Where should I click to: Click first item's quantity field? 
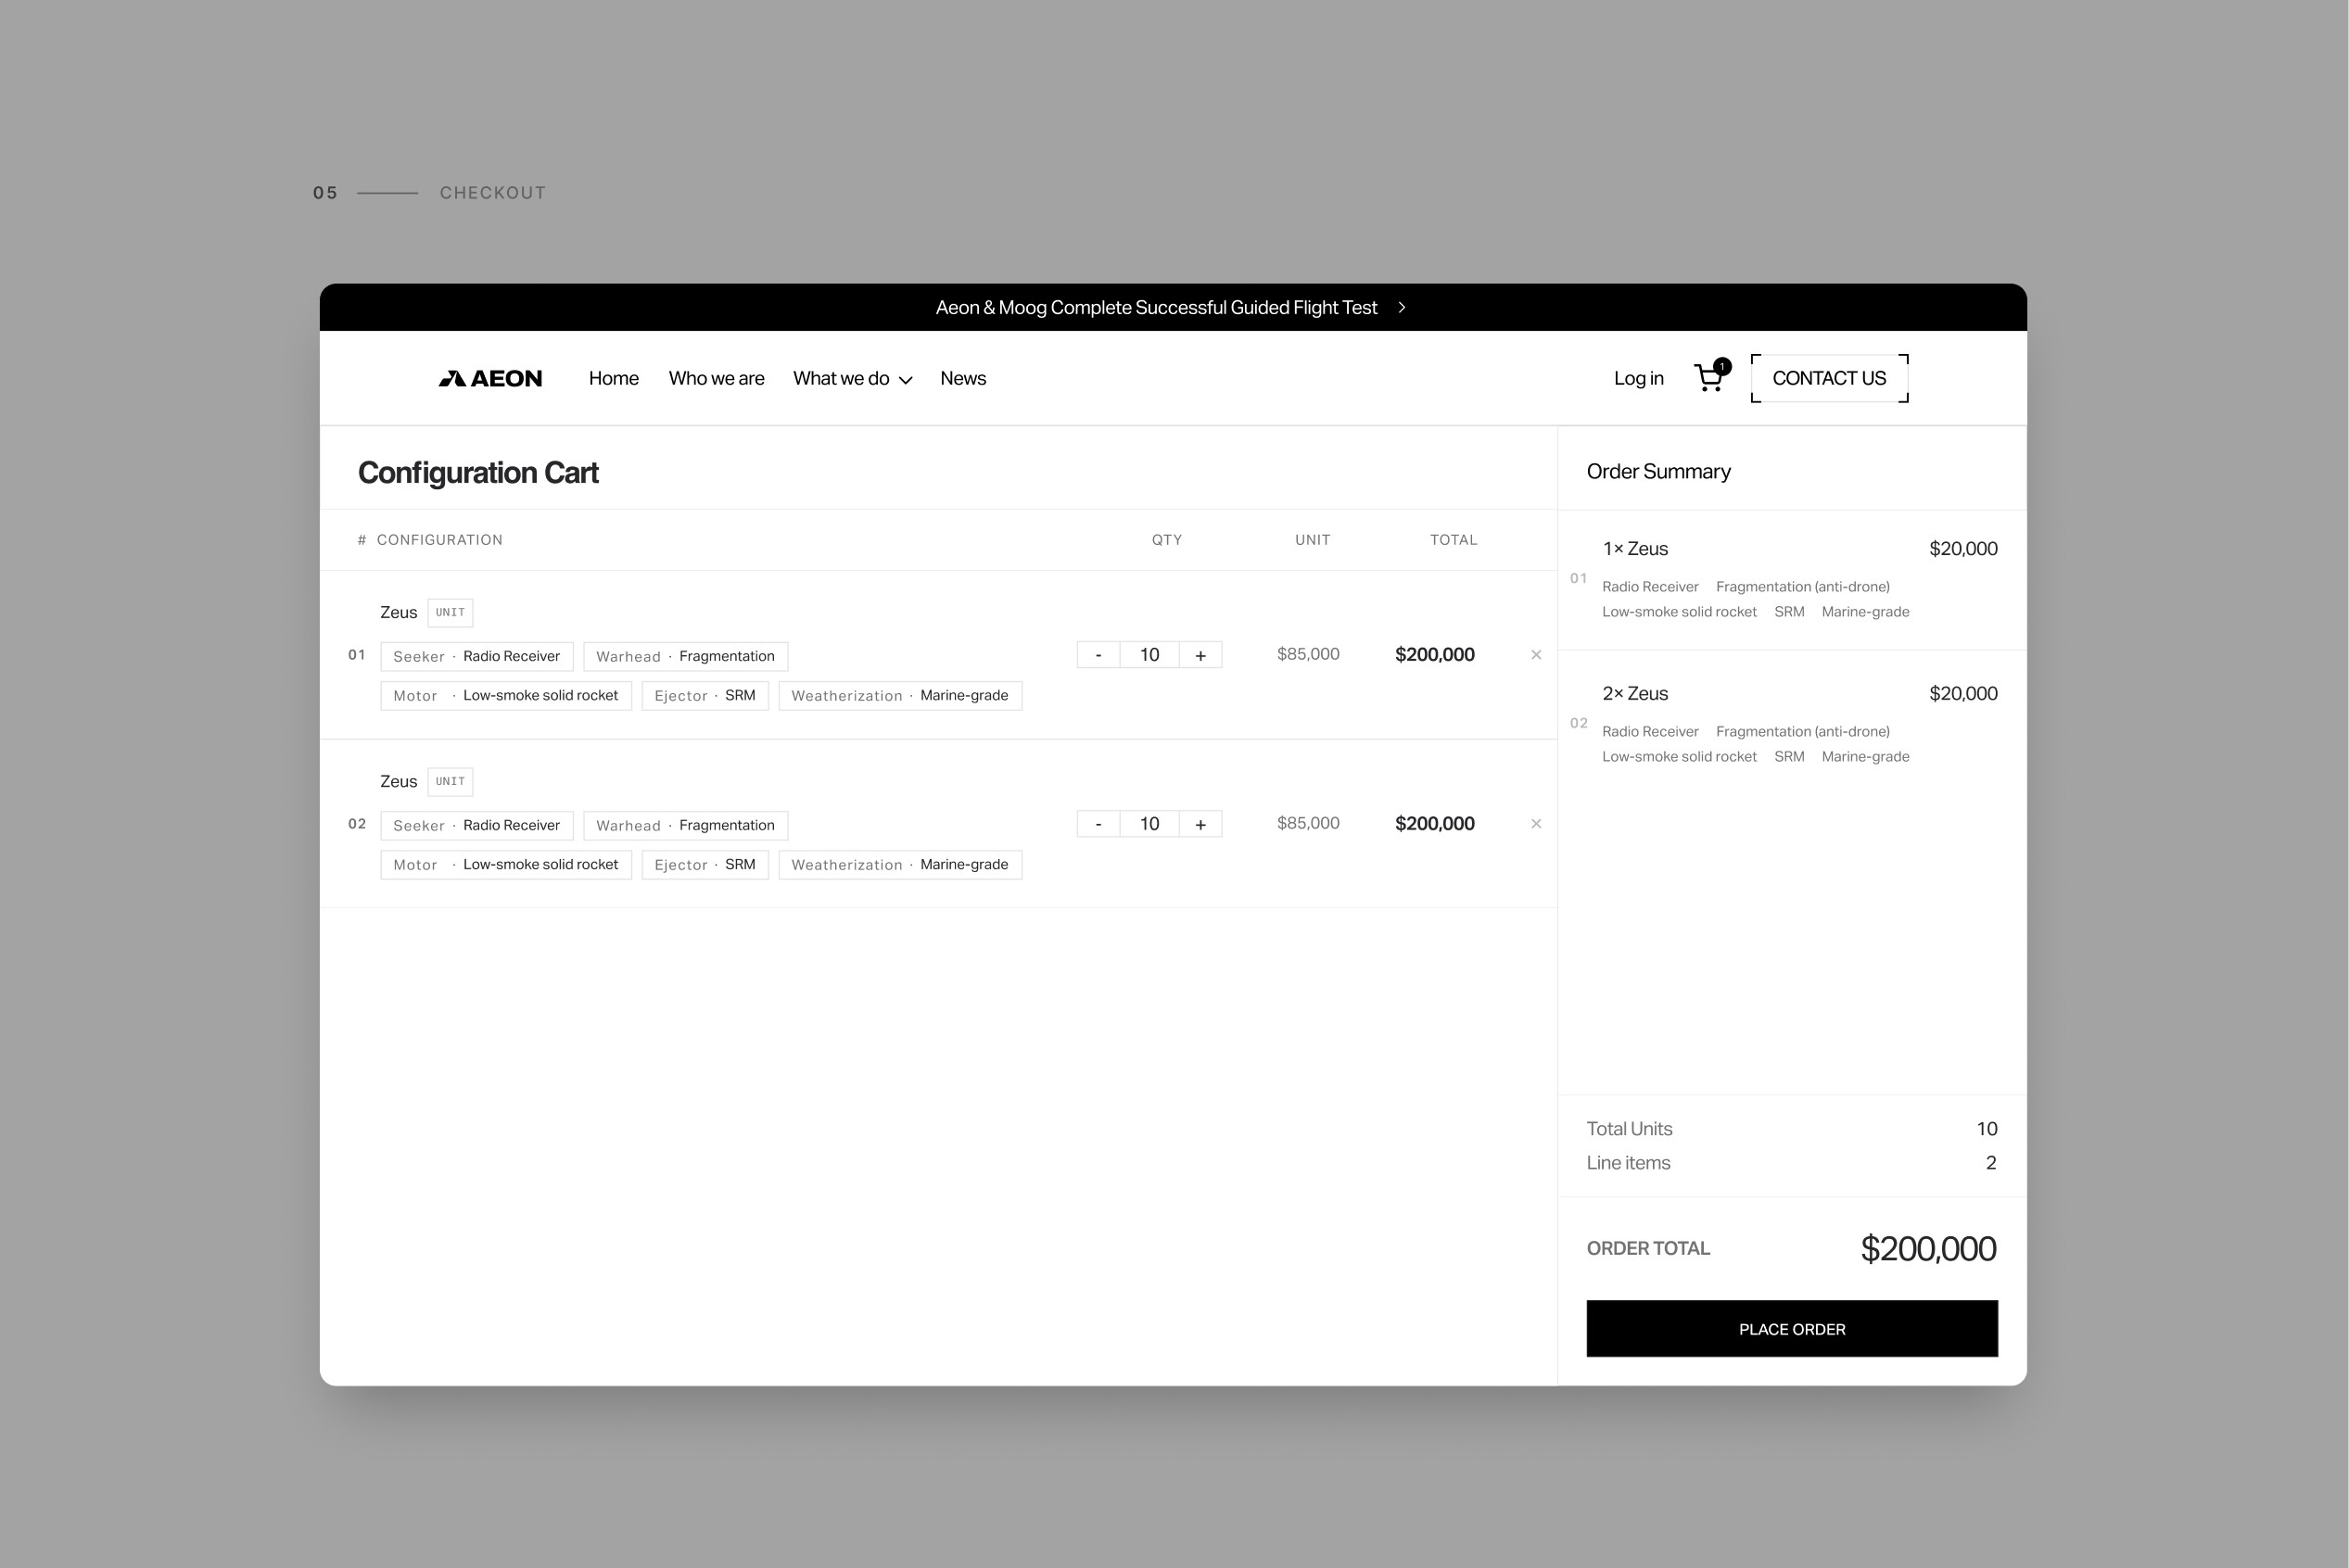tap(1149, 655)
